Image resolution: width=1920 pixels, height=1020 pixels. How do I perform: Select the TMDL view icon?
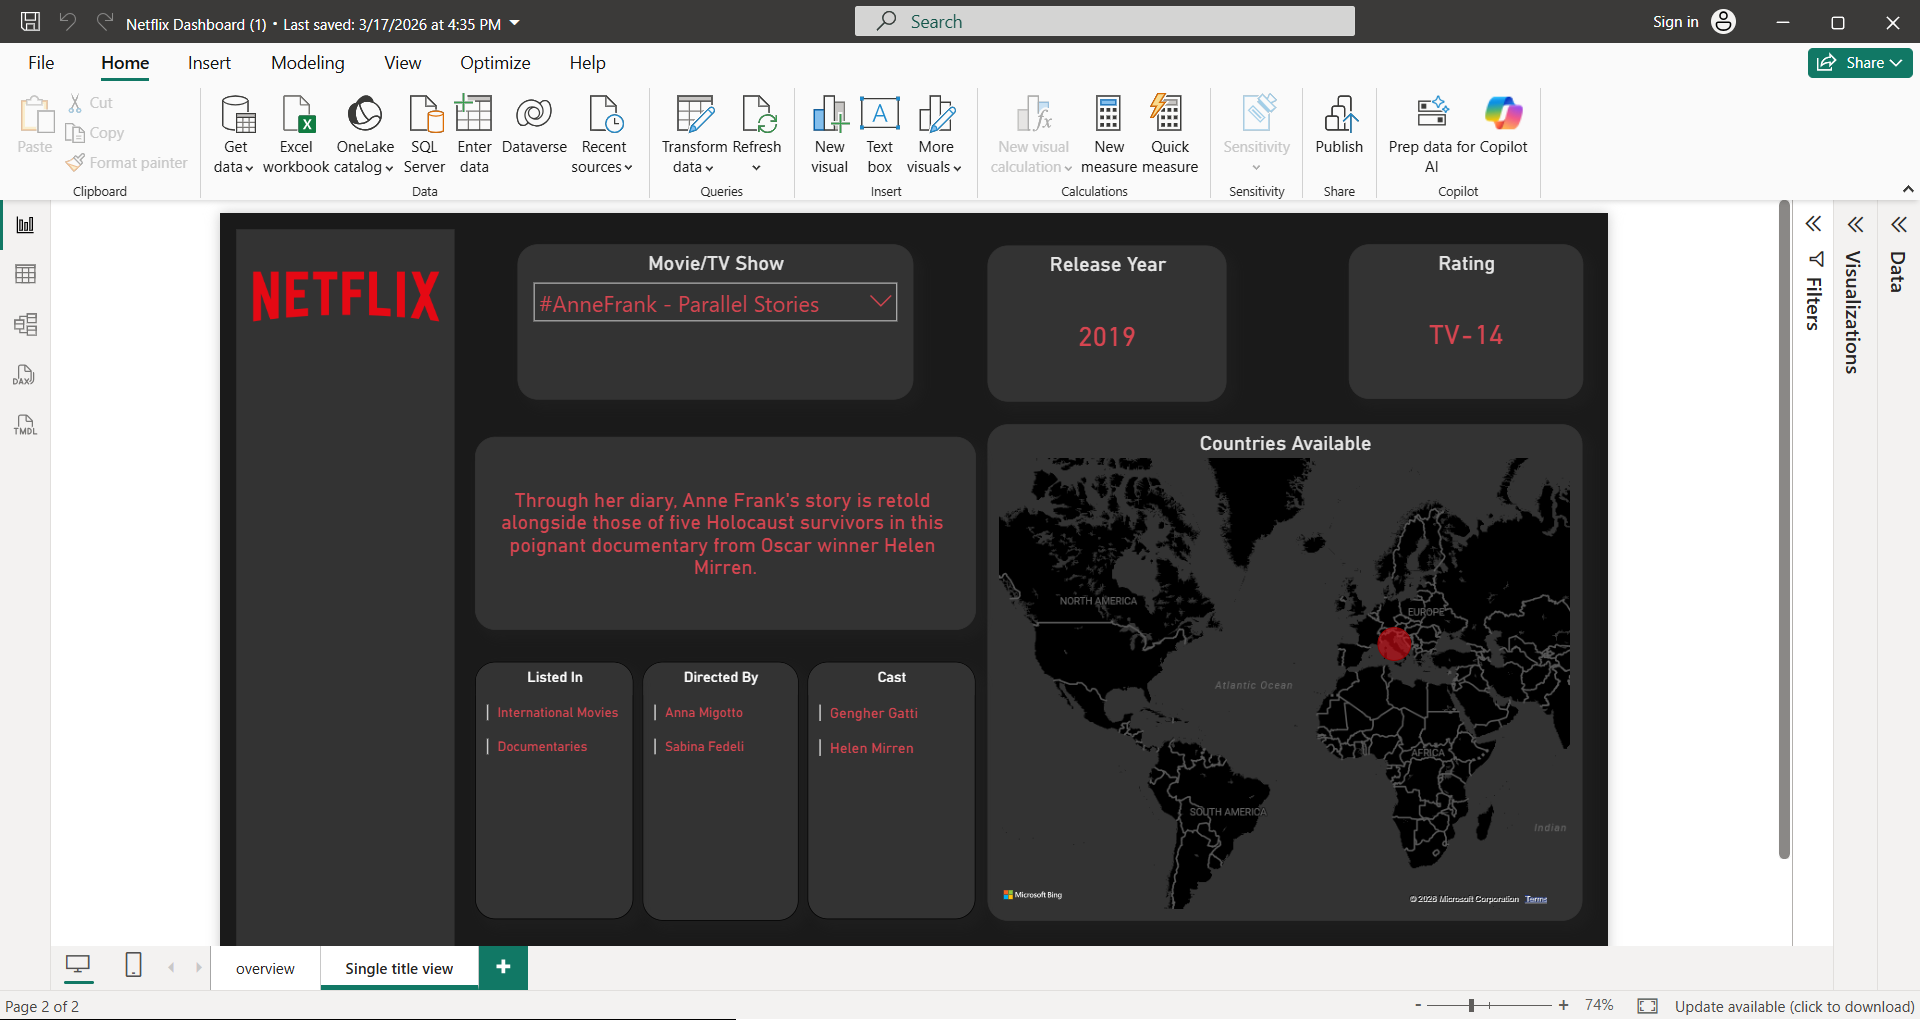25,425
